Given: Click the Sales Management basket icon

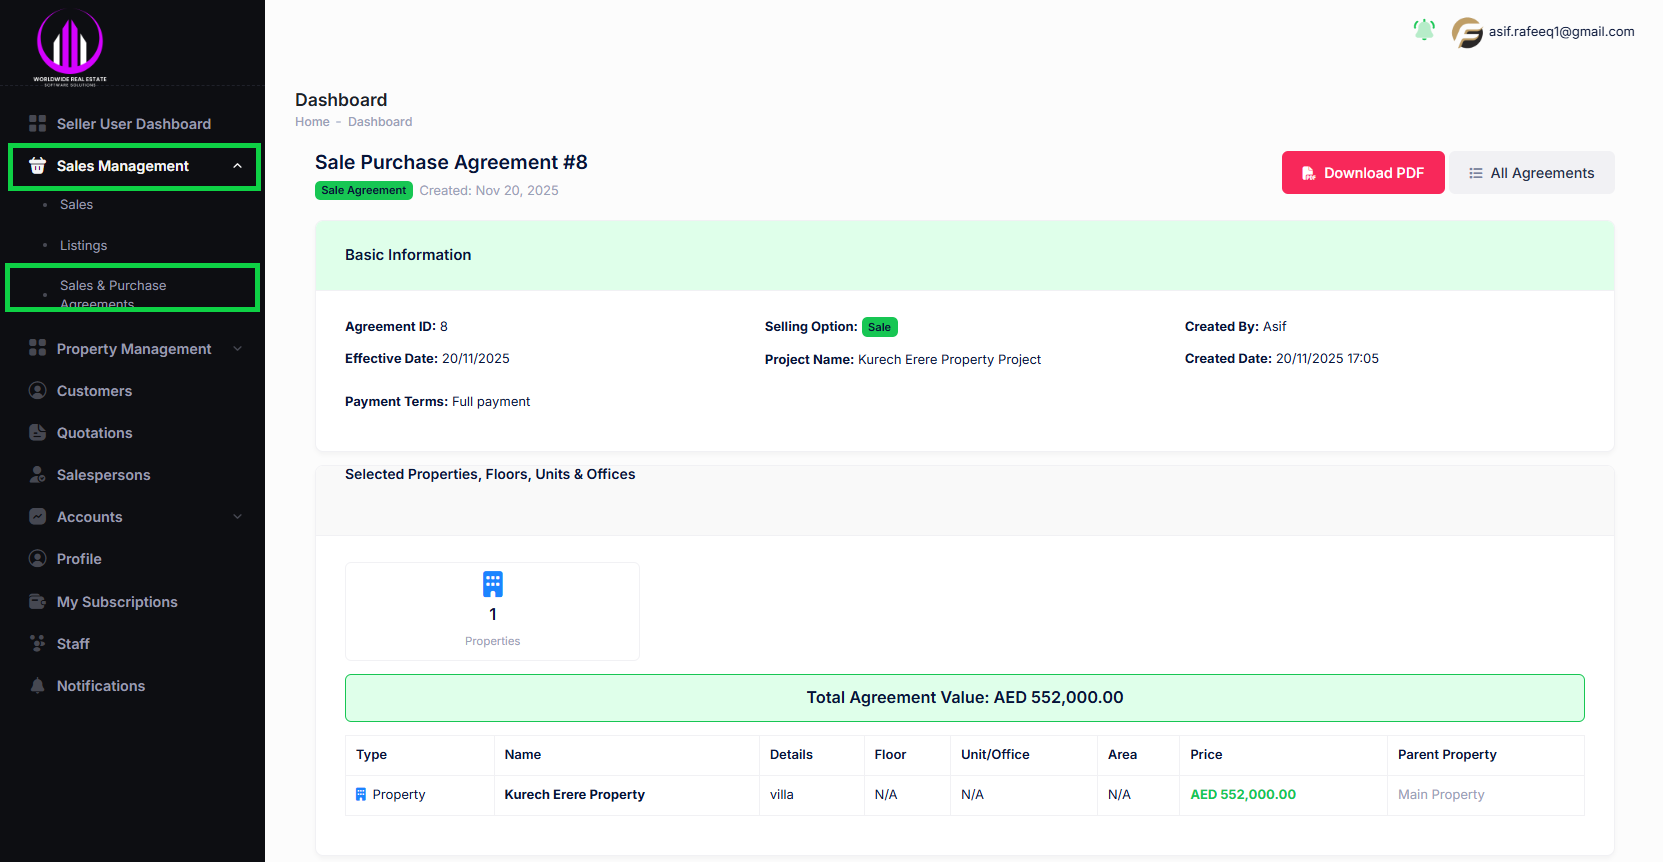Looking at the screenshot, I should tap(38, 166).
